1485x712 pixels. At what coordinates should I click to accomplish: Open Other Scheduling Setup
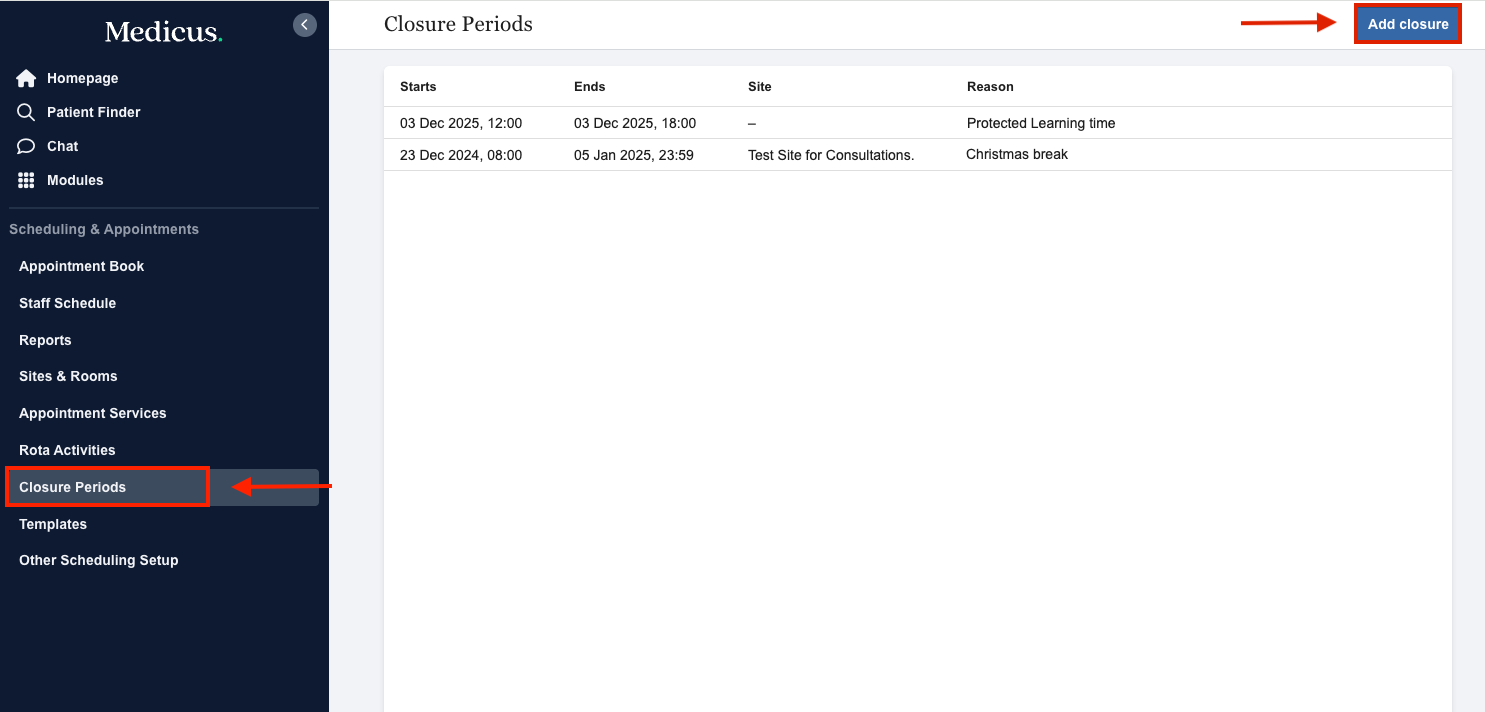98,560
